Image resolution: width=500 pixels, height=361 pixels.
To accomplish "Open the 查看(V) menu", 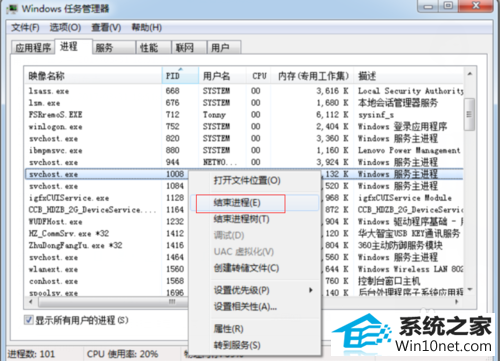I will click(106, 28).
